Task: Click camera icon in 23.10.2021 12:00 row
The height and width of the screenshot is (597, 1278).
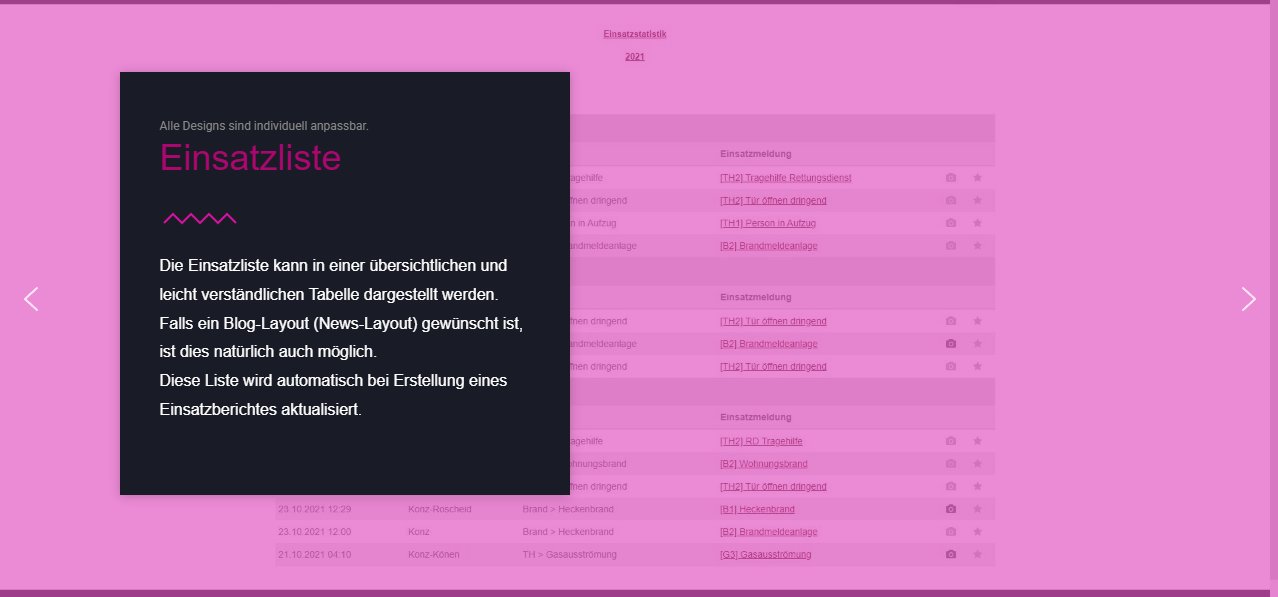Action: [x=951, y=532]
